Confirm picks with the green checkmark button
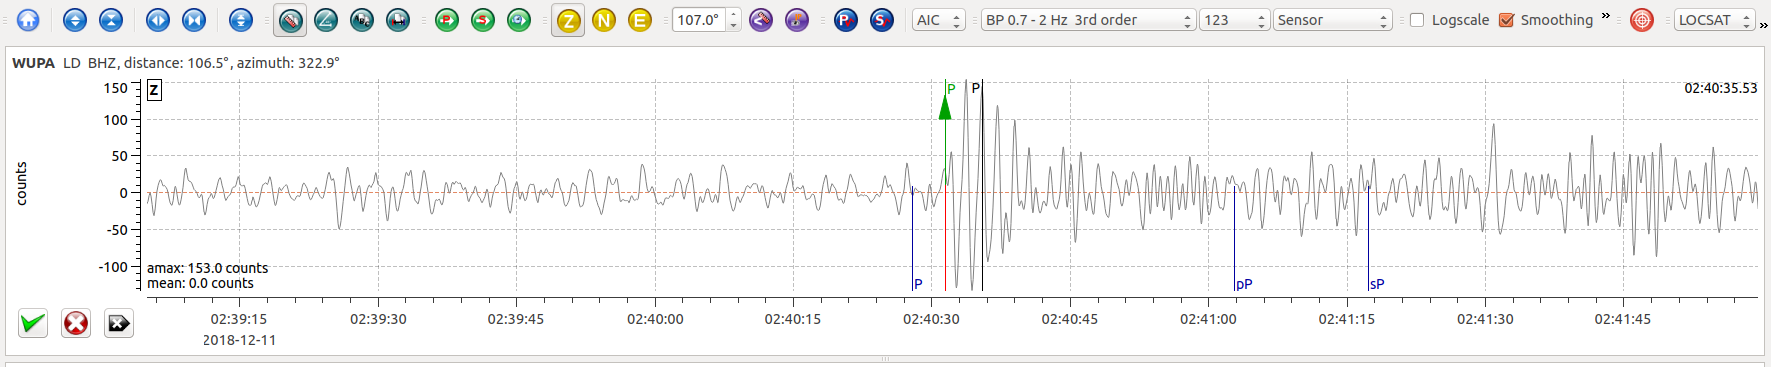Viewport: 1771px width, 367px height. pos(33,323)
